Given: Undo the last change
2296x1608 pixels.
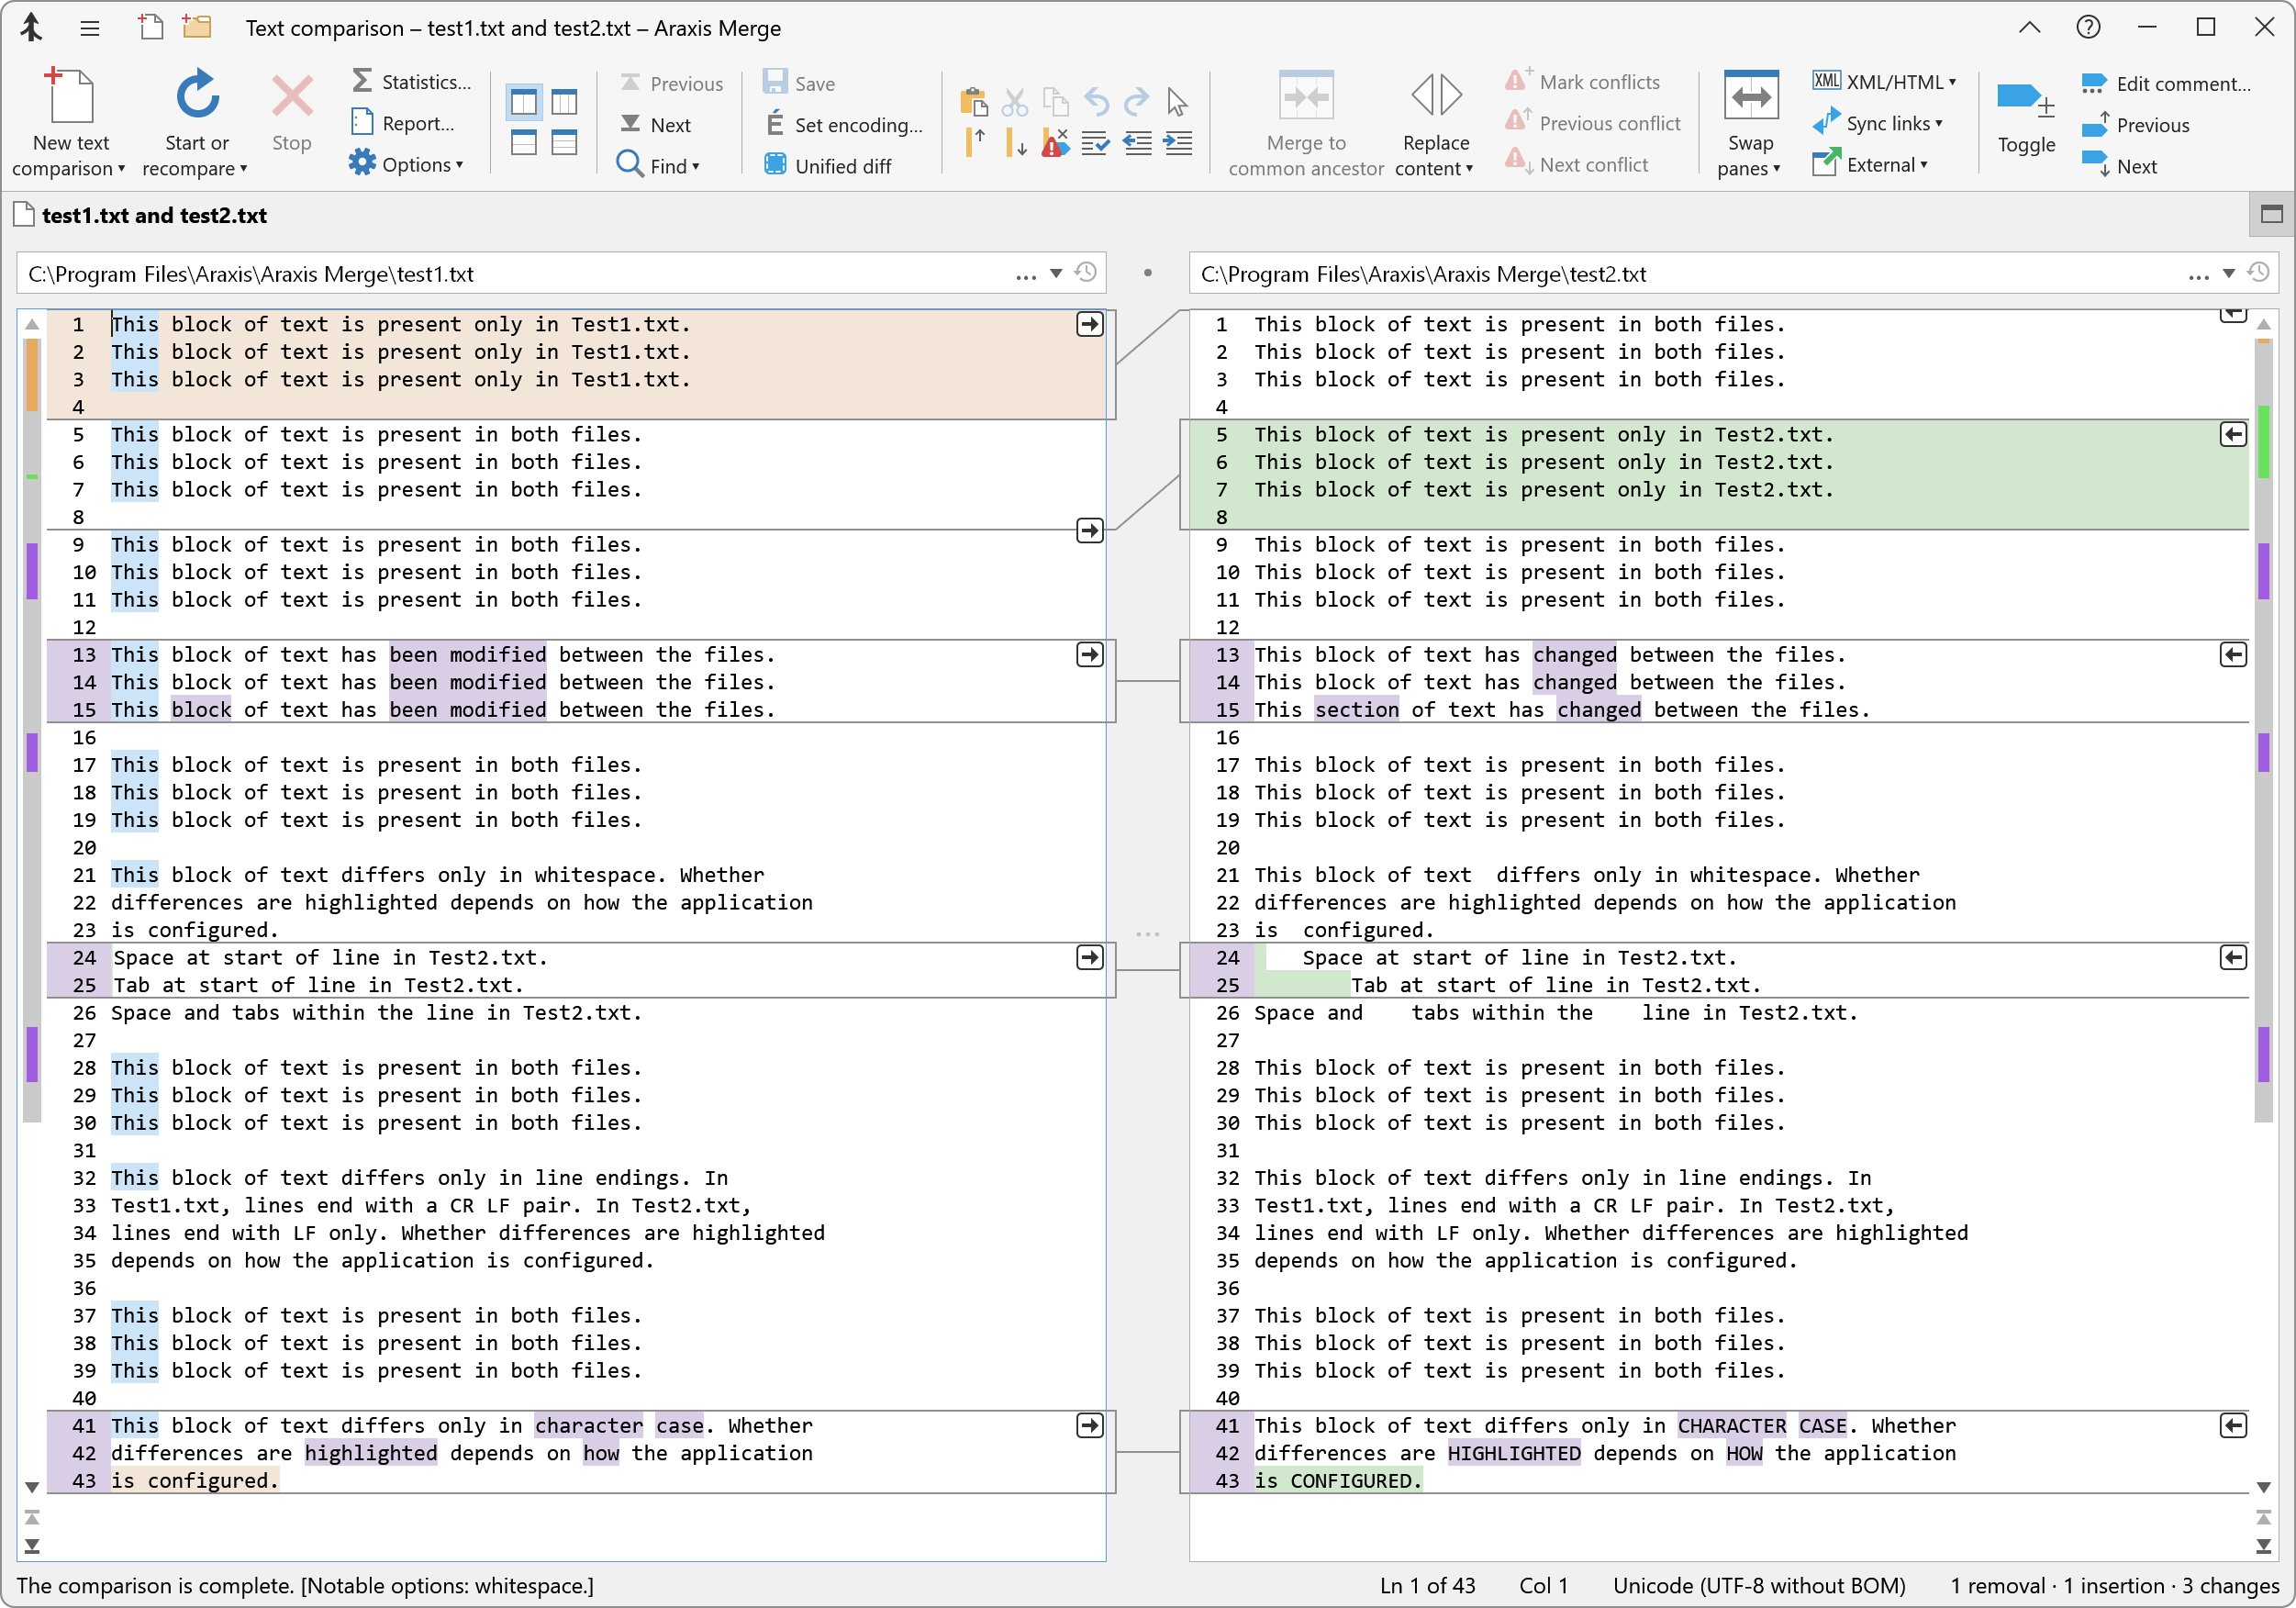Looking at the screenshot, I should tap(1096, 101).
